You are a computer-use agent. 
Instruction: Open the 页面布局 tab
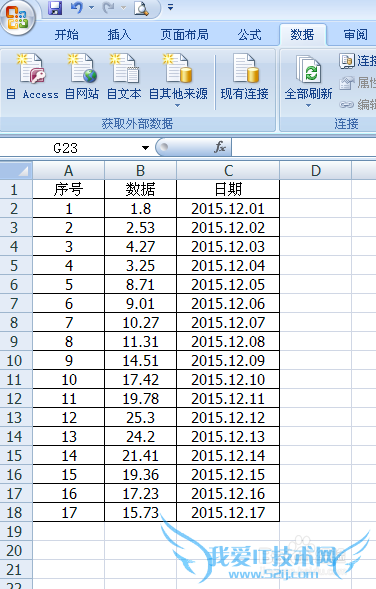pyautogui.click(x=184, y=35)
